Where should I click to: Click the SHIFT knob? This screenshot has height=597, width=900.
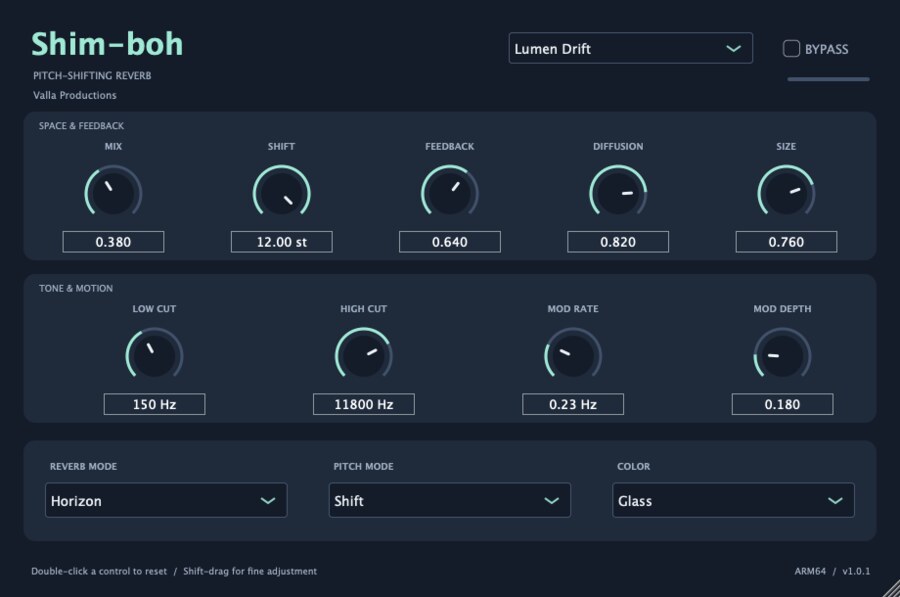coord(281,192)
